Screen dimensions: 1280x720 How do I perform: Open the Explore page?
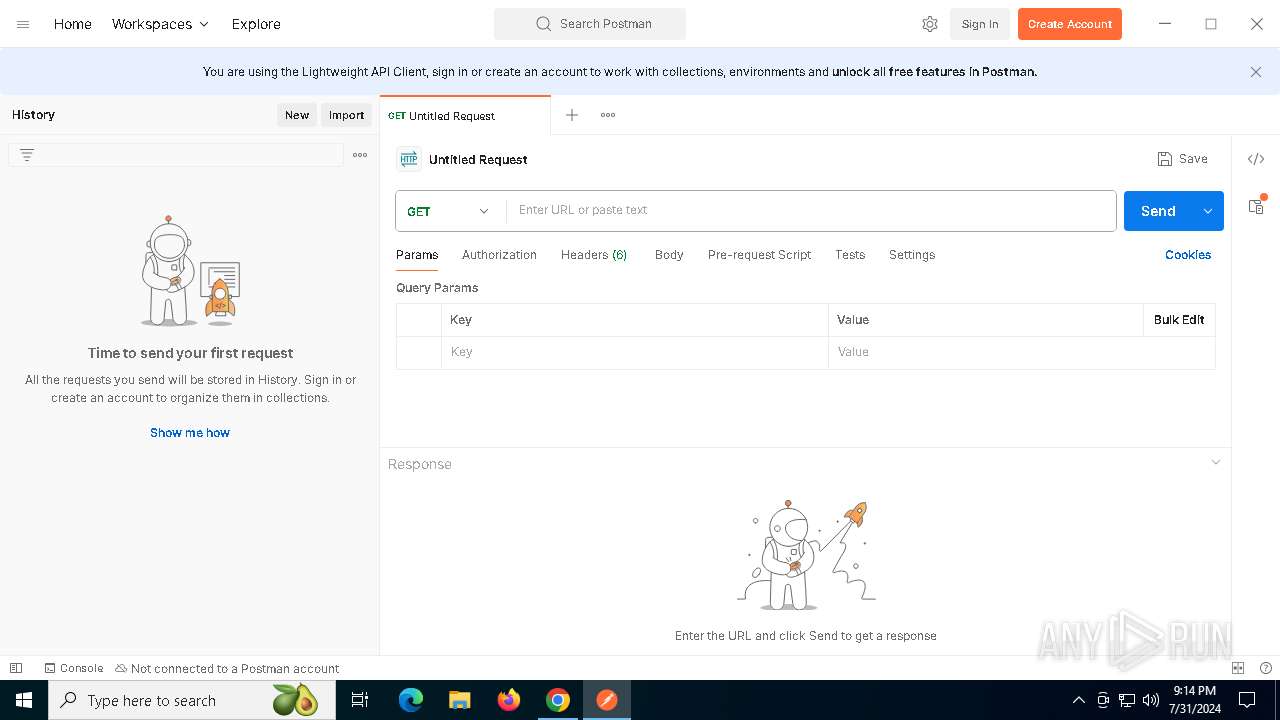point(256,24)
